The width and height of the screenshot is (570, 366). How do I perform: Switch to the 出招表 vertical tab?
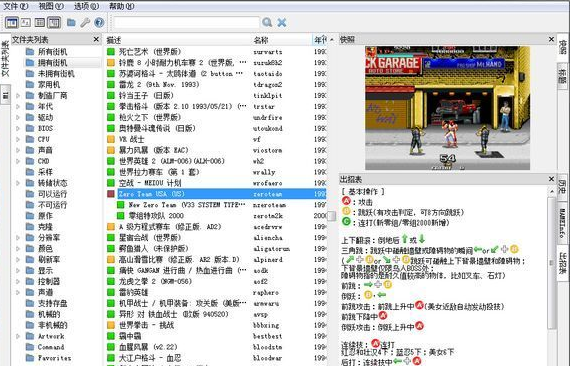point(562,264)
